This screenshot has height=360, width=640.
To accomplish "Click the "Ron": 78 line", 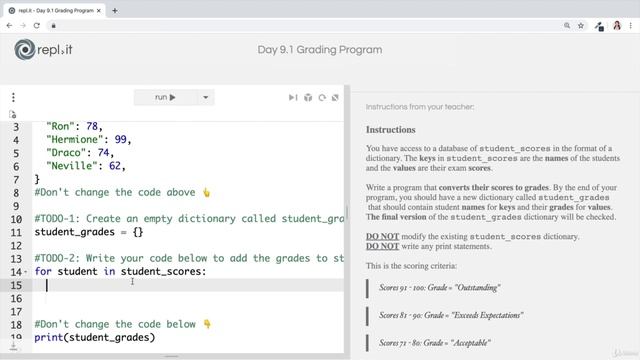I will click(x=74, y=127).
